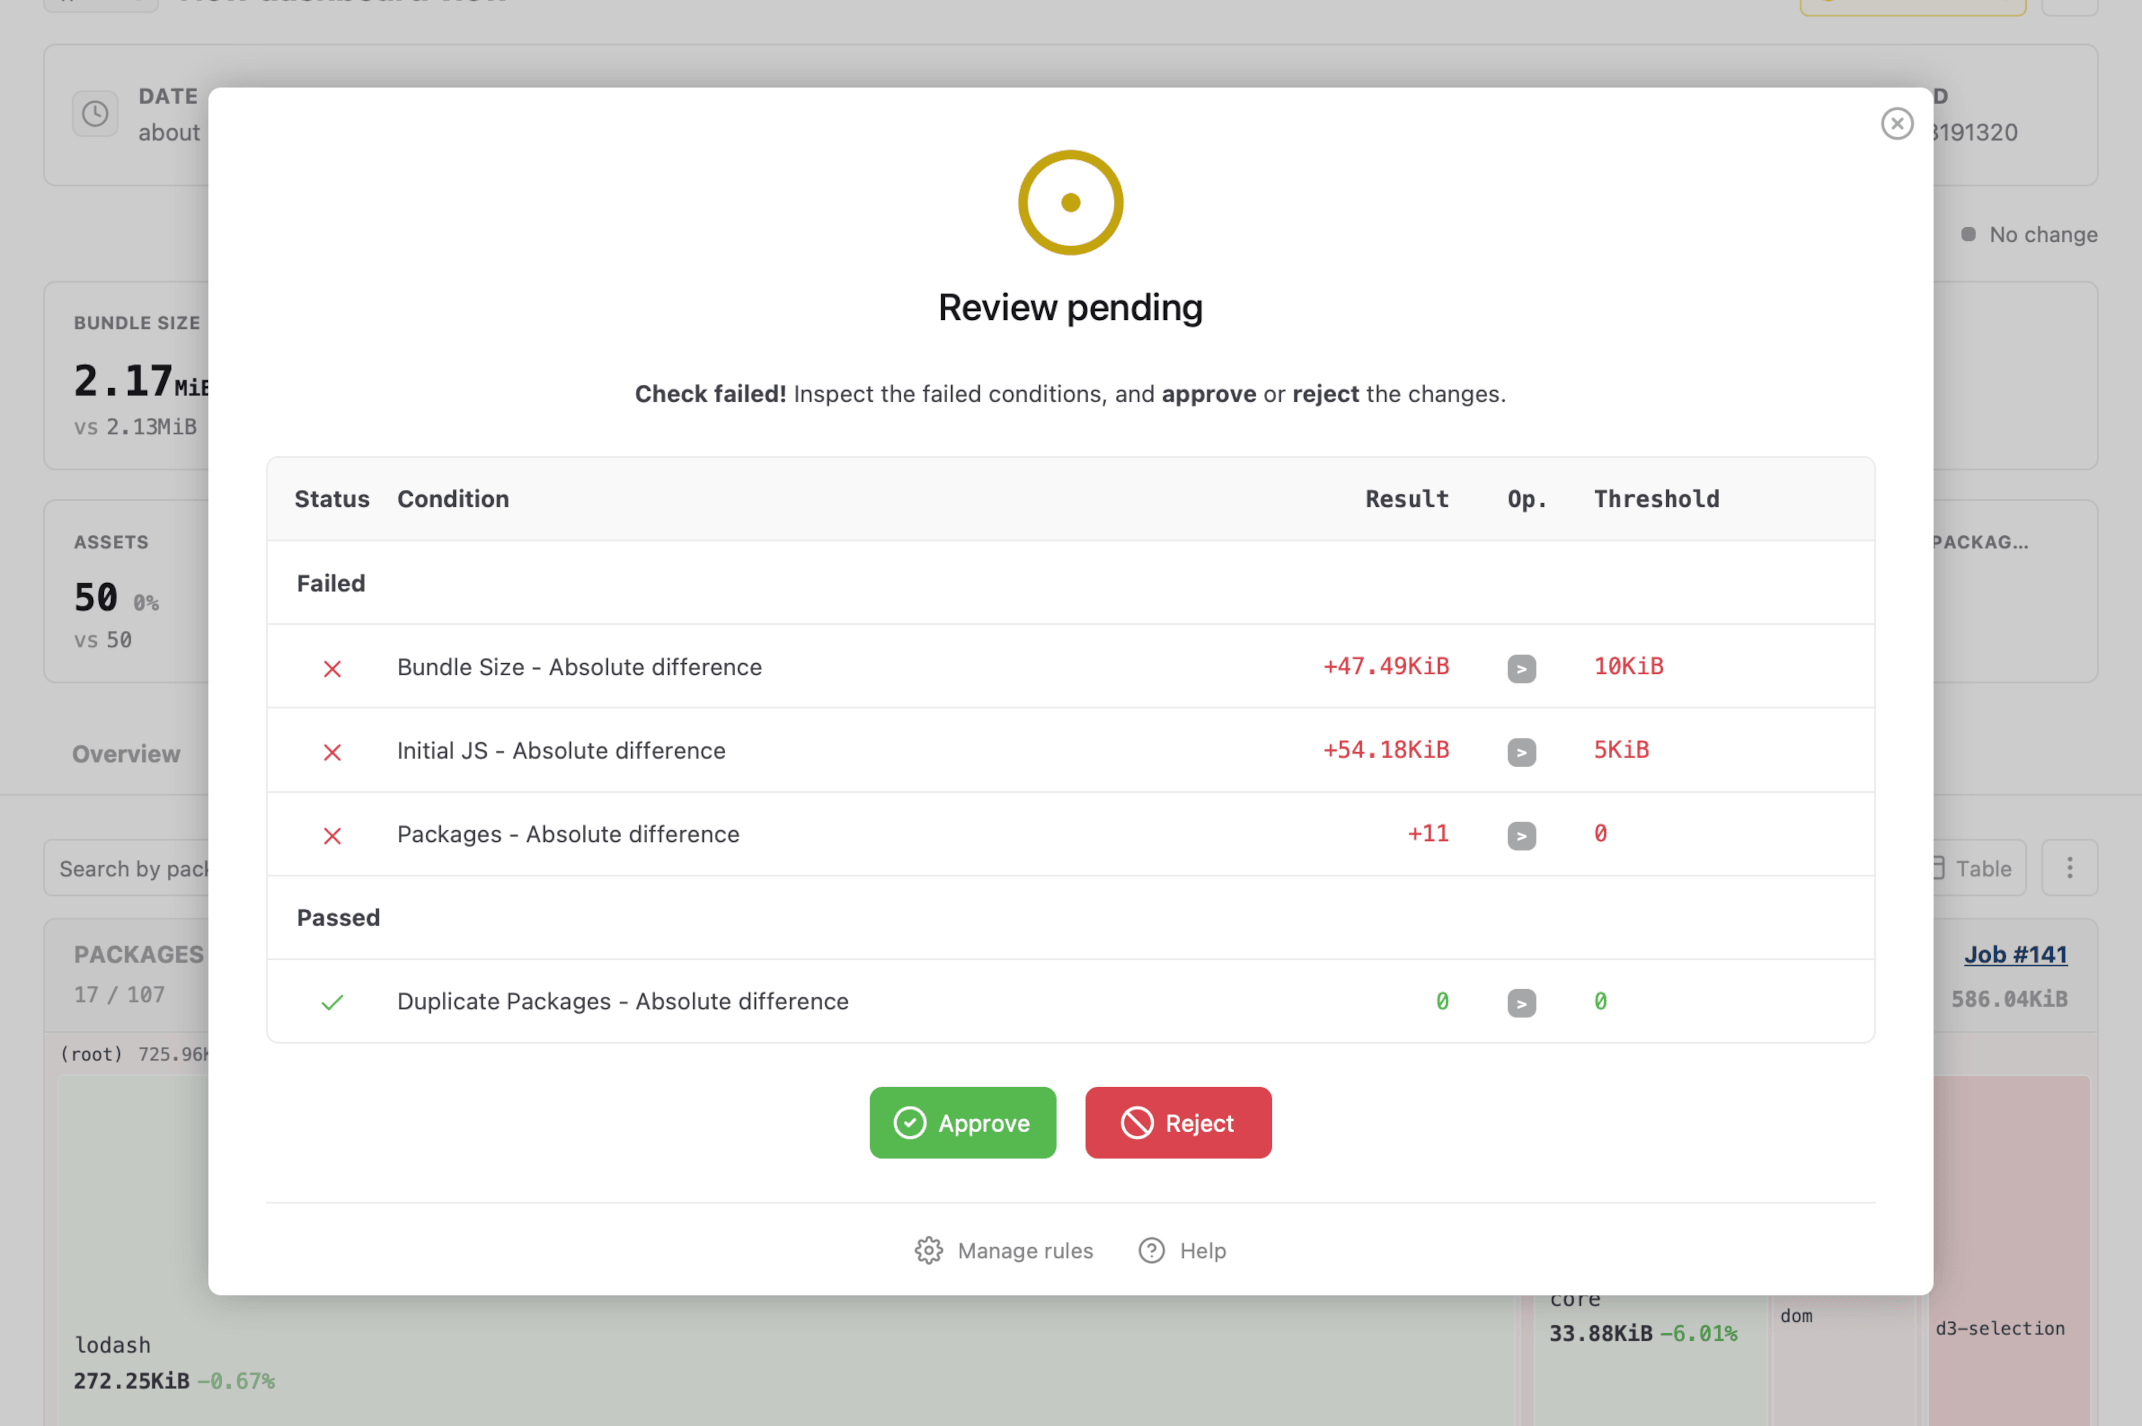Click the 10KiB threshold value
Screen dimensions: 2142x1426
click(1628, 666)
